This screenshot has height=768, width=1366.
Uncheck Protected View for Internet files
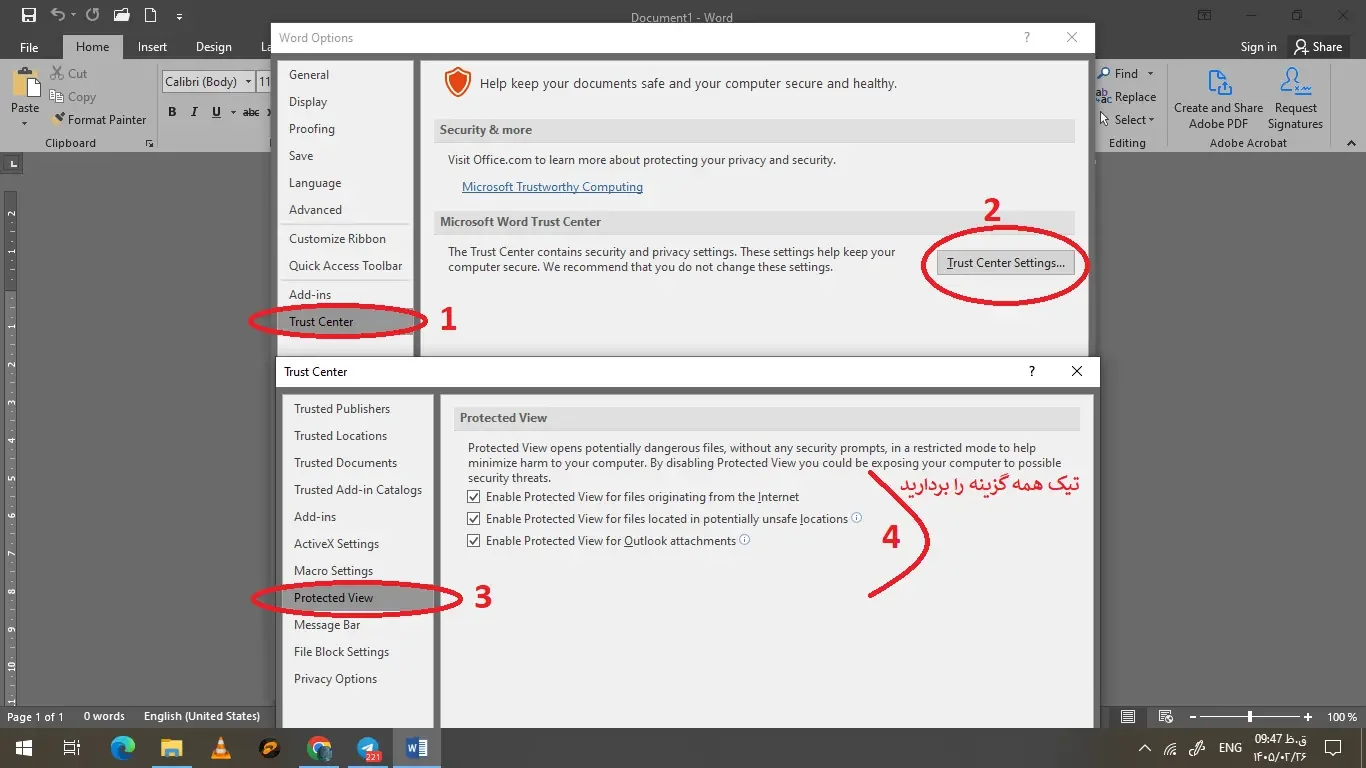(474, 497)
